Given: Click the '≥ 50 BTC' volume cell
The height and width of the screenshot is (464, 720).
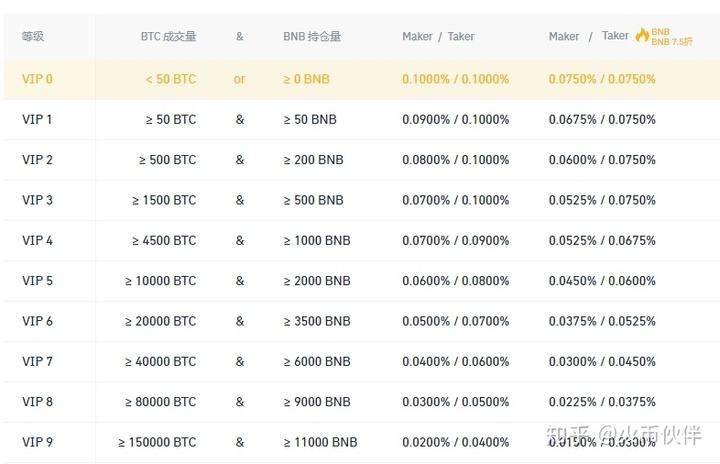Looking at the screenshot, I should click(x=171, y=119).
